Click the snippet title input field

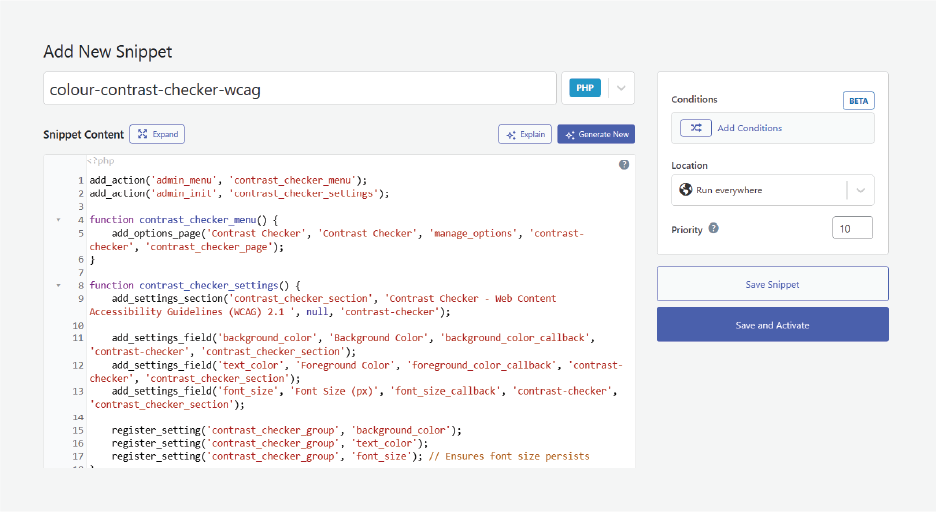pos(299,88)
